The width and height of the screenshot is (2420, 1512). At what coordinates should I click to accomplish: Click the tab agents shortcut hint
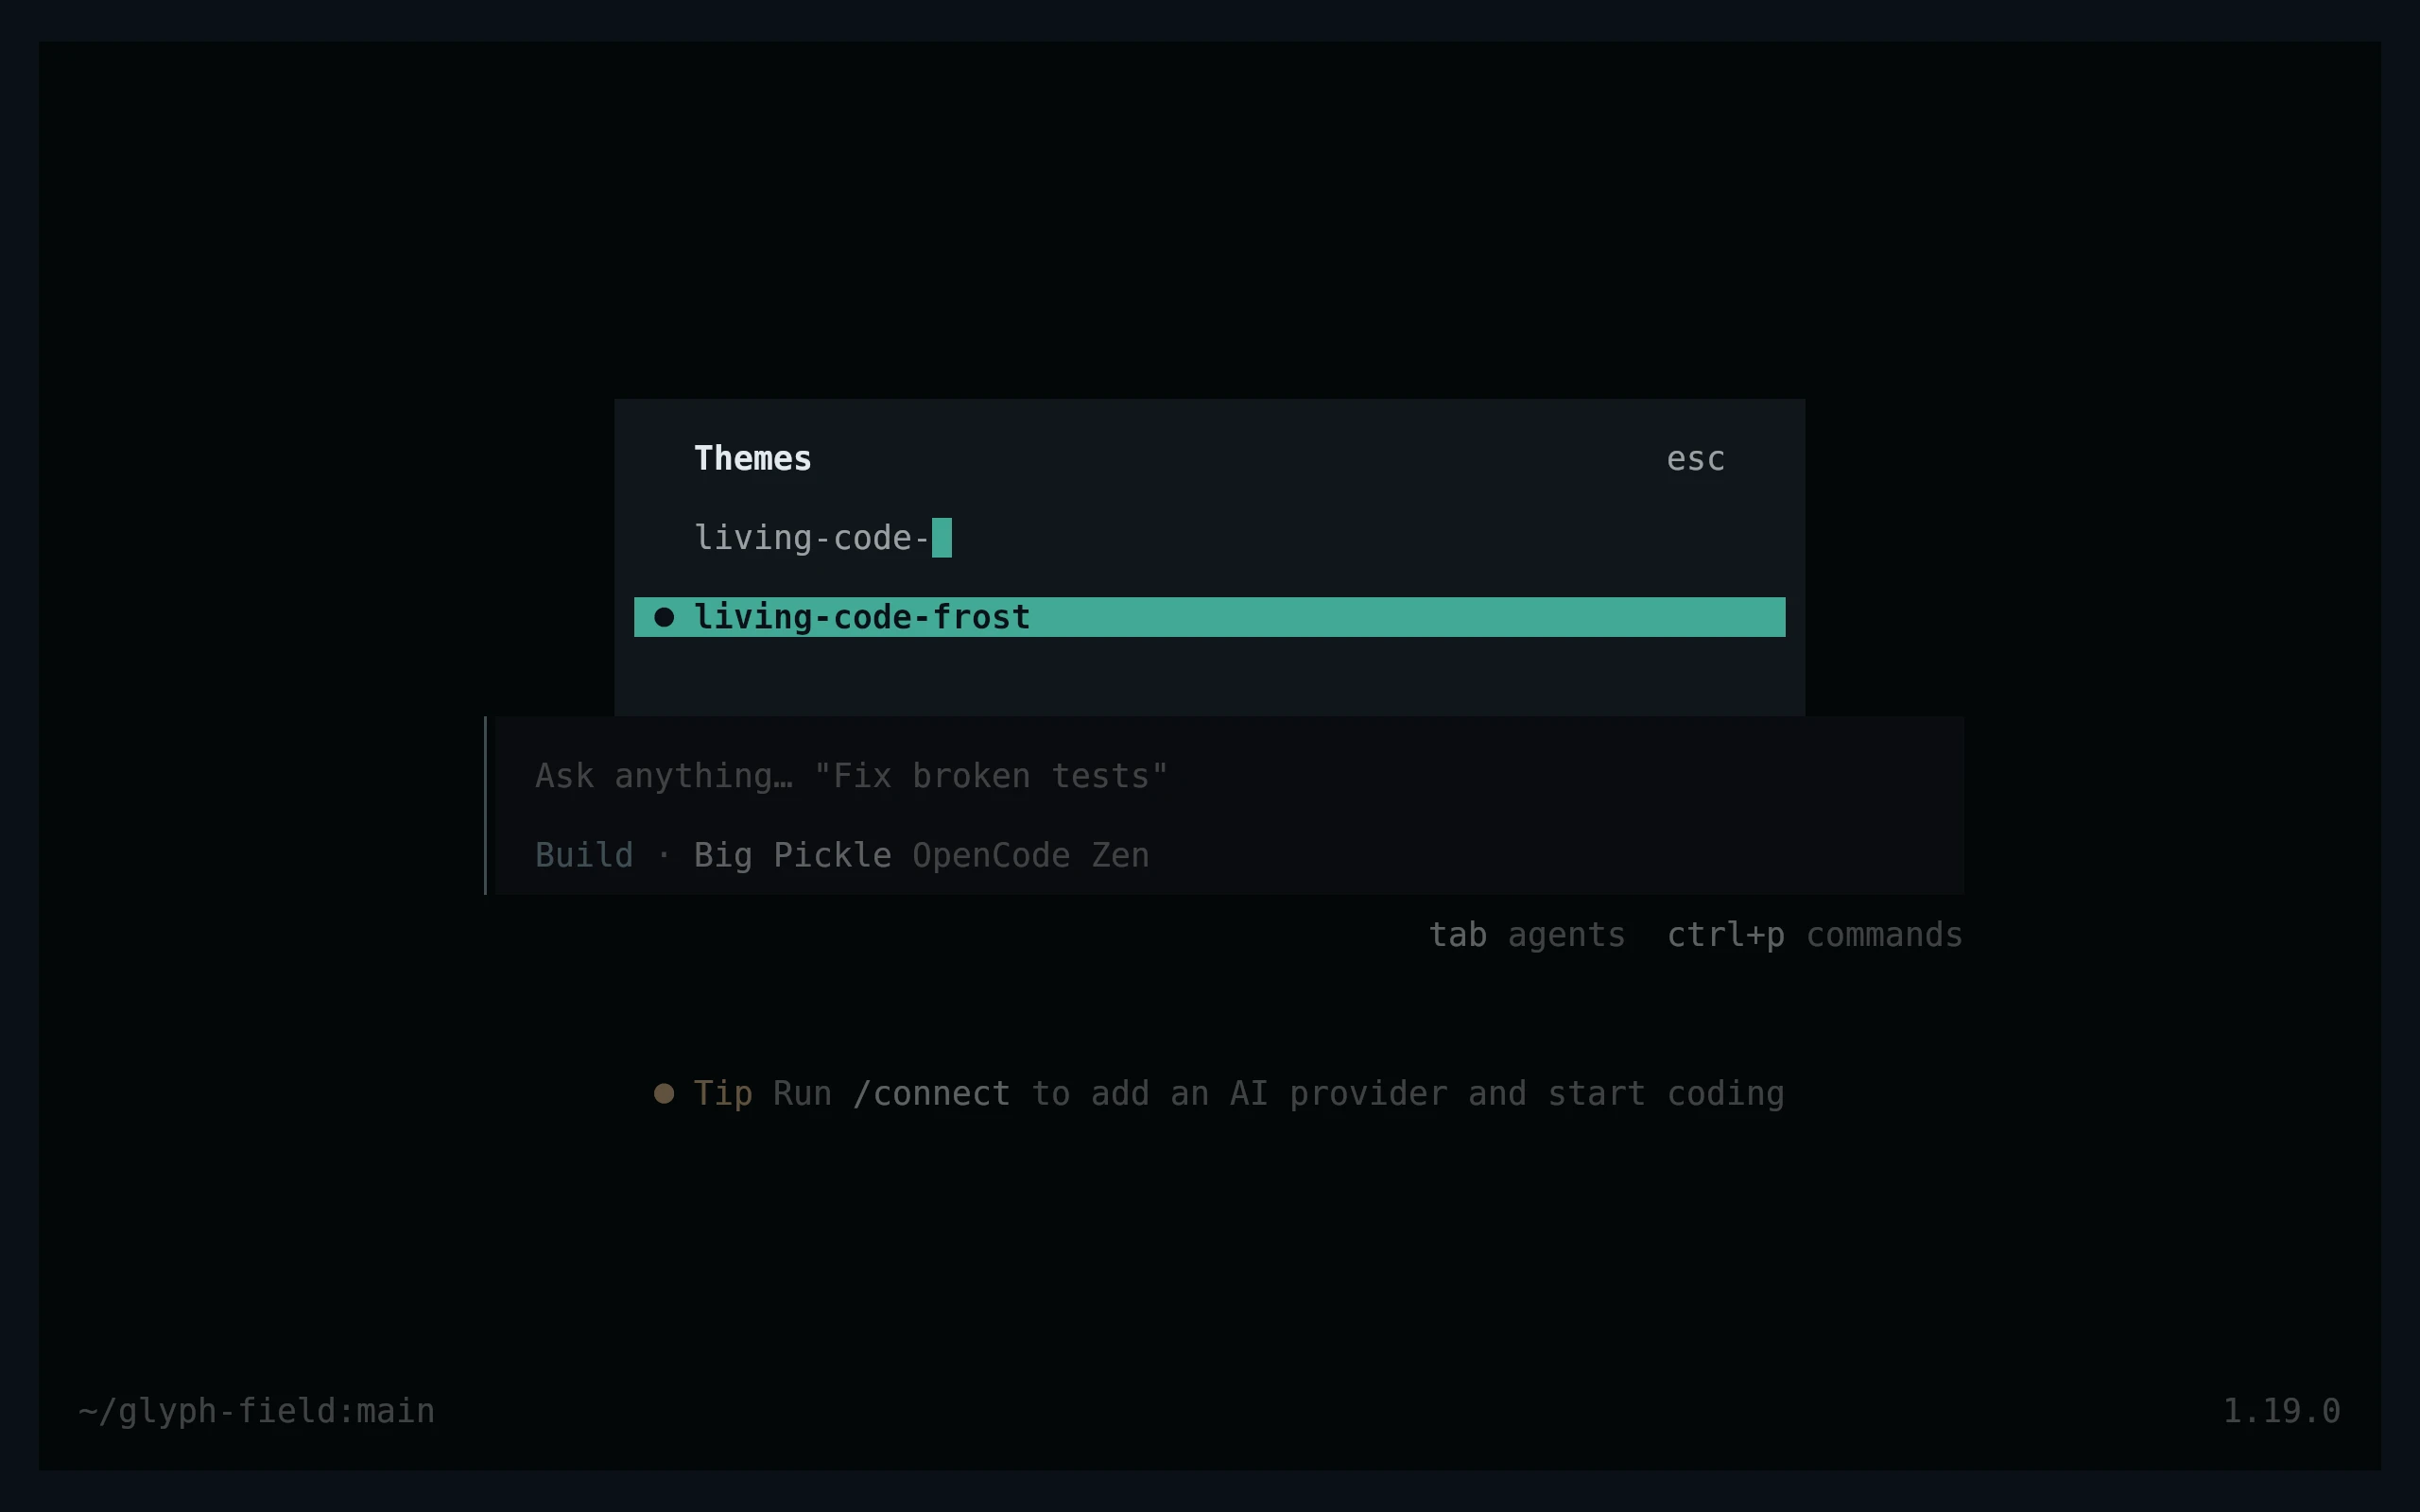1527,935
